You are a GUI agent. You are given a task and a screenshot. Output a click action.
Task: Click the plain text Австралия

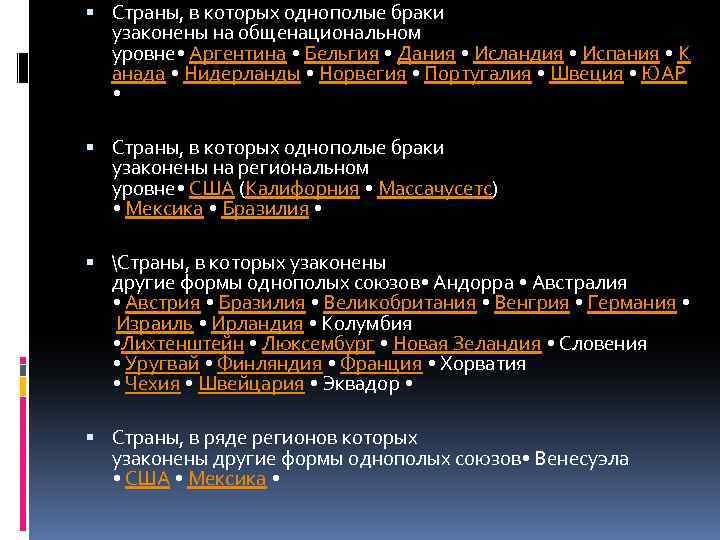pos(579,283)
